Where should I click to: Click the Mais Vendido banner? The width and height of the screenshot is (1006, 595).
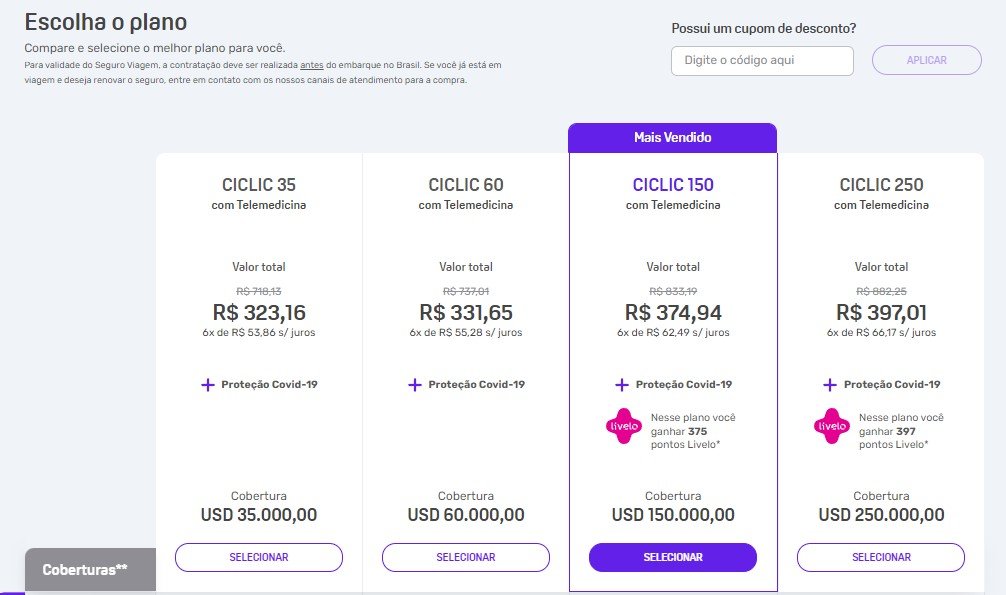click(673, 138)
